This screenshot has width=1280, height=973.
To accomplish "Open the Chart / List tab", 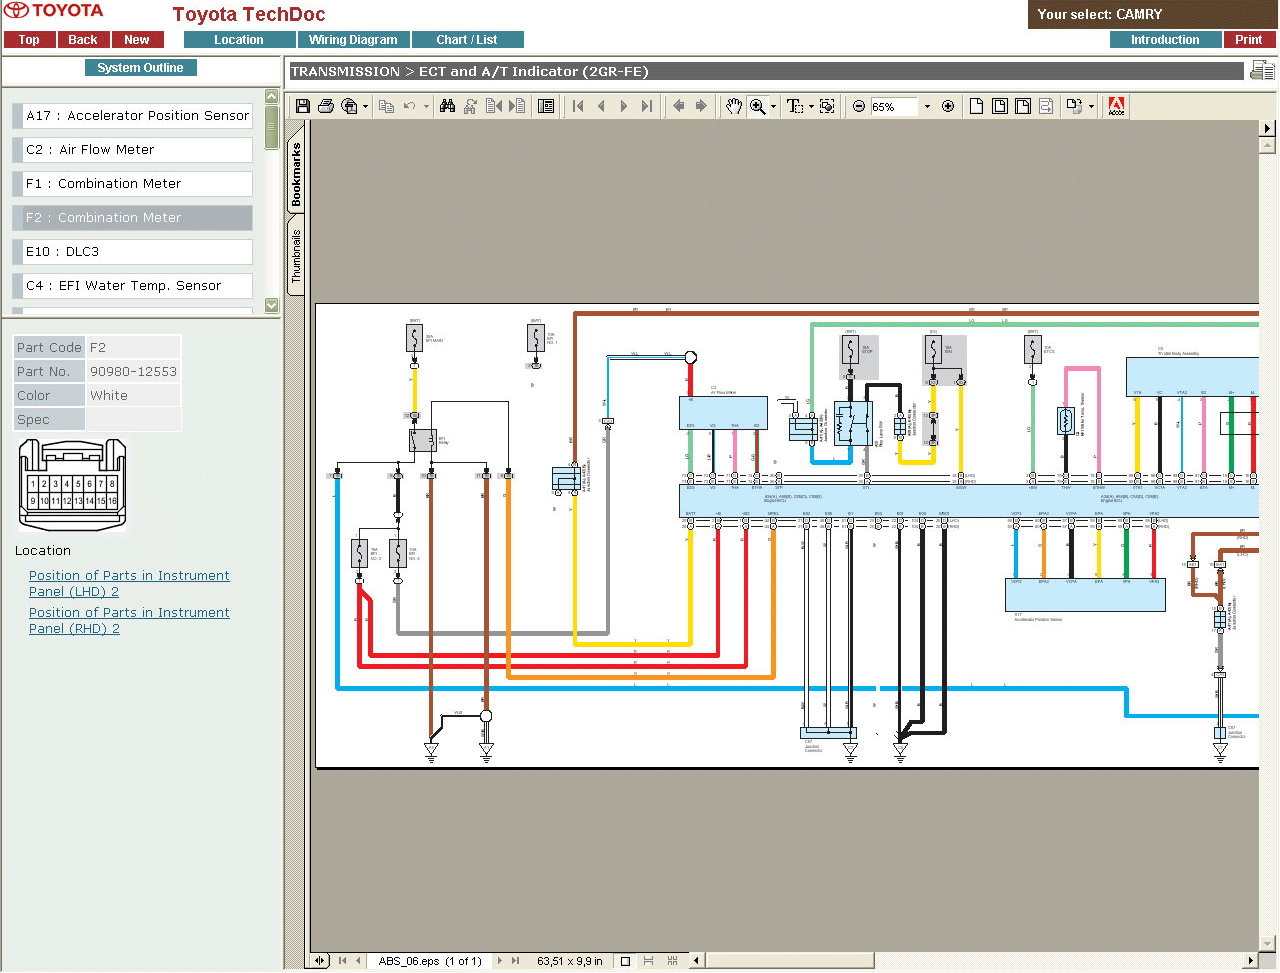I will 467,40.
